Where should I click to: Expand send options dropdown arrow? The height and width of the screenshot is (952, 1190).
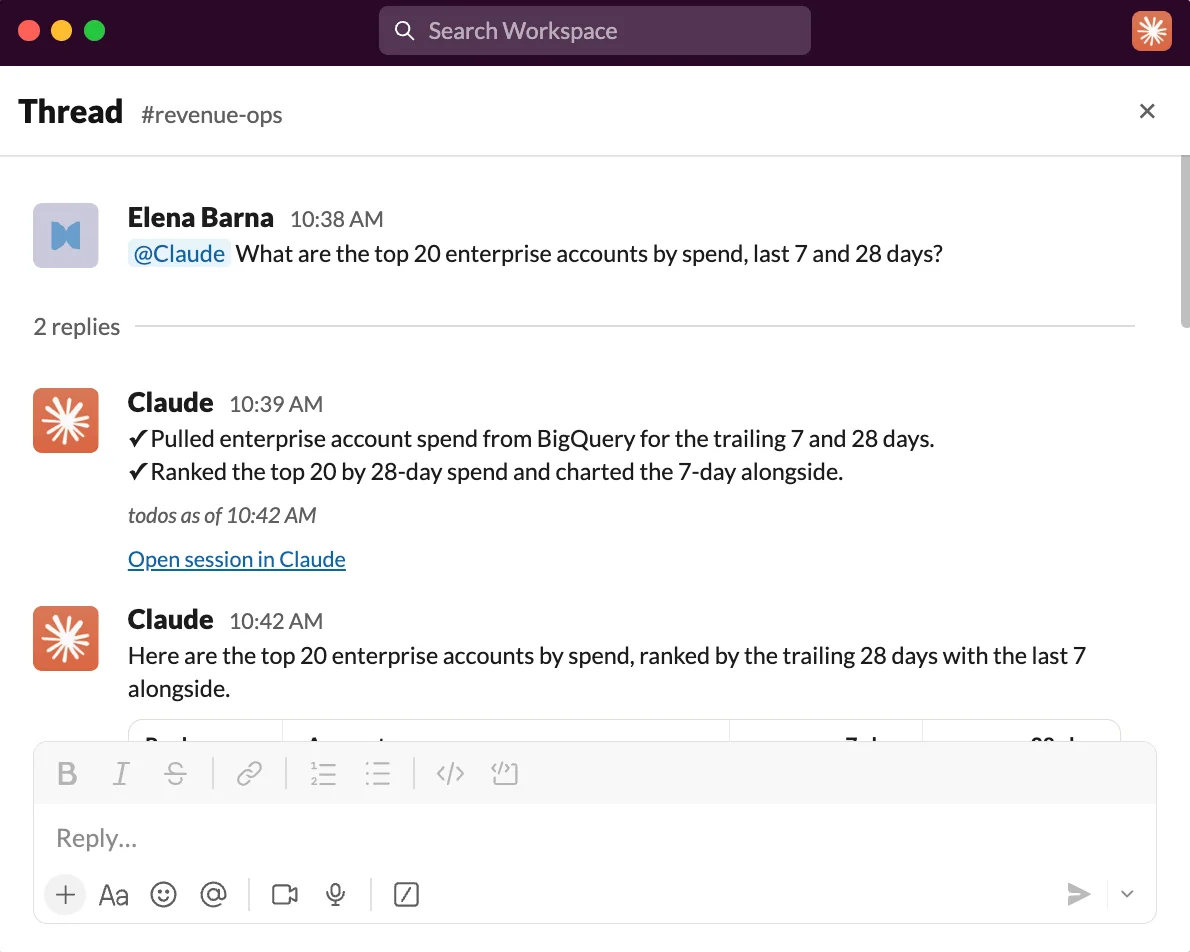coord(1127,894)
